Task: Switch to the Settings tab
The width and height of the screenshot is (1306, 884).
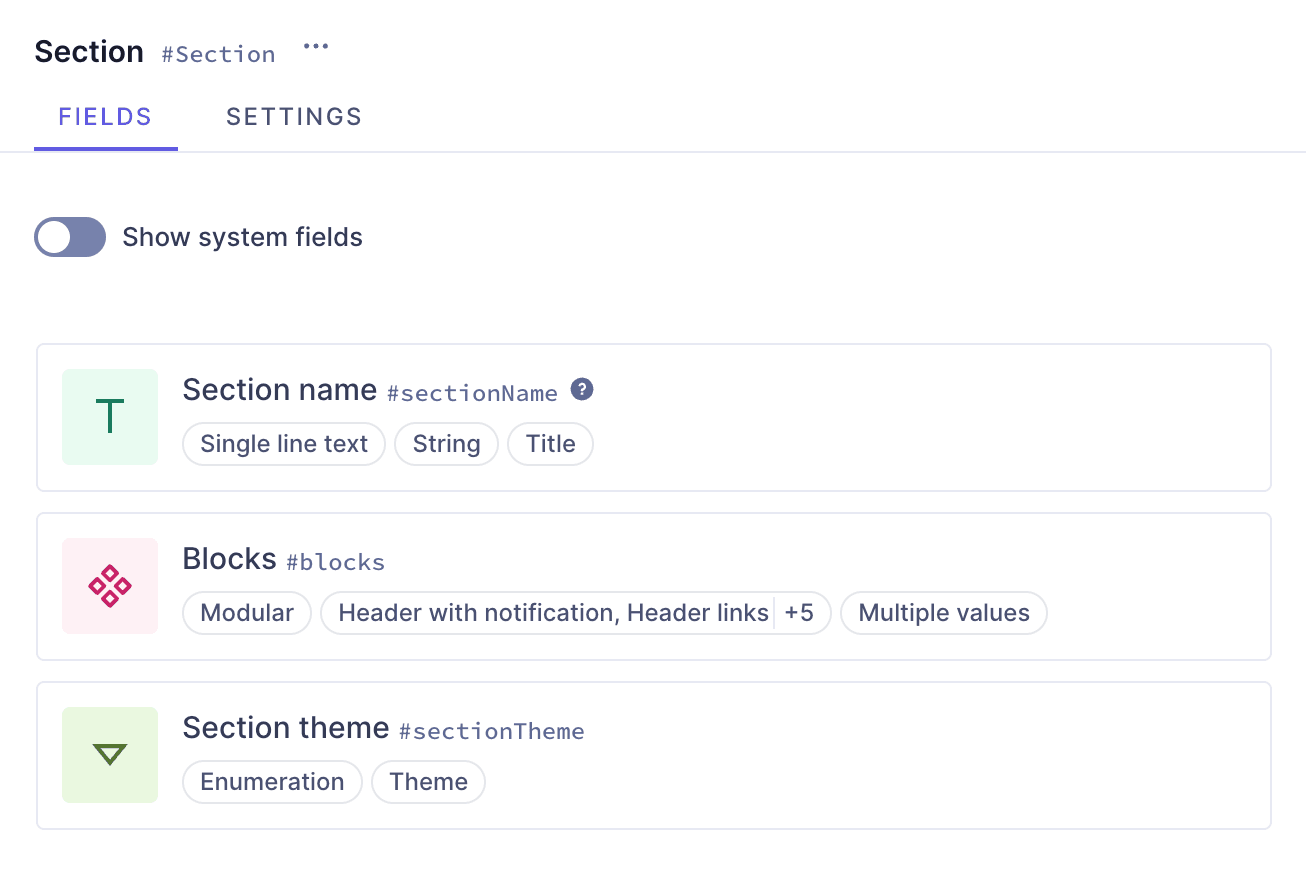Action: 294,117
